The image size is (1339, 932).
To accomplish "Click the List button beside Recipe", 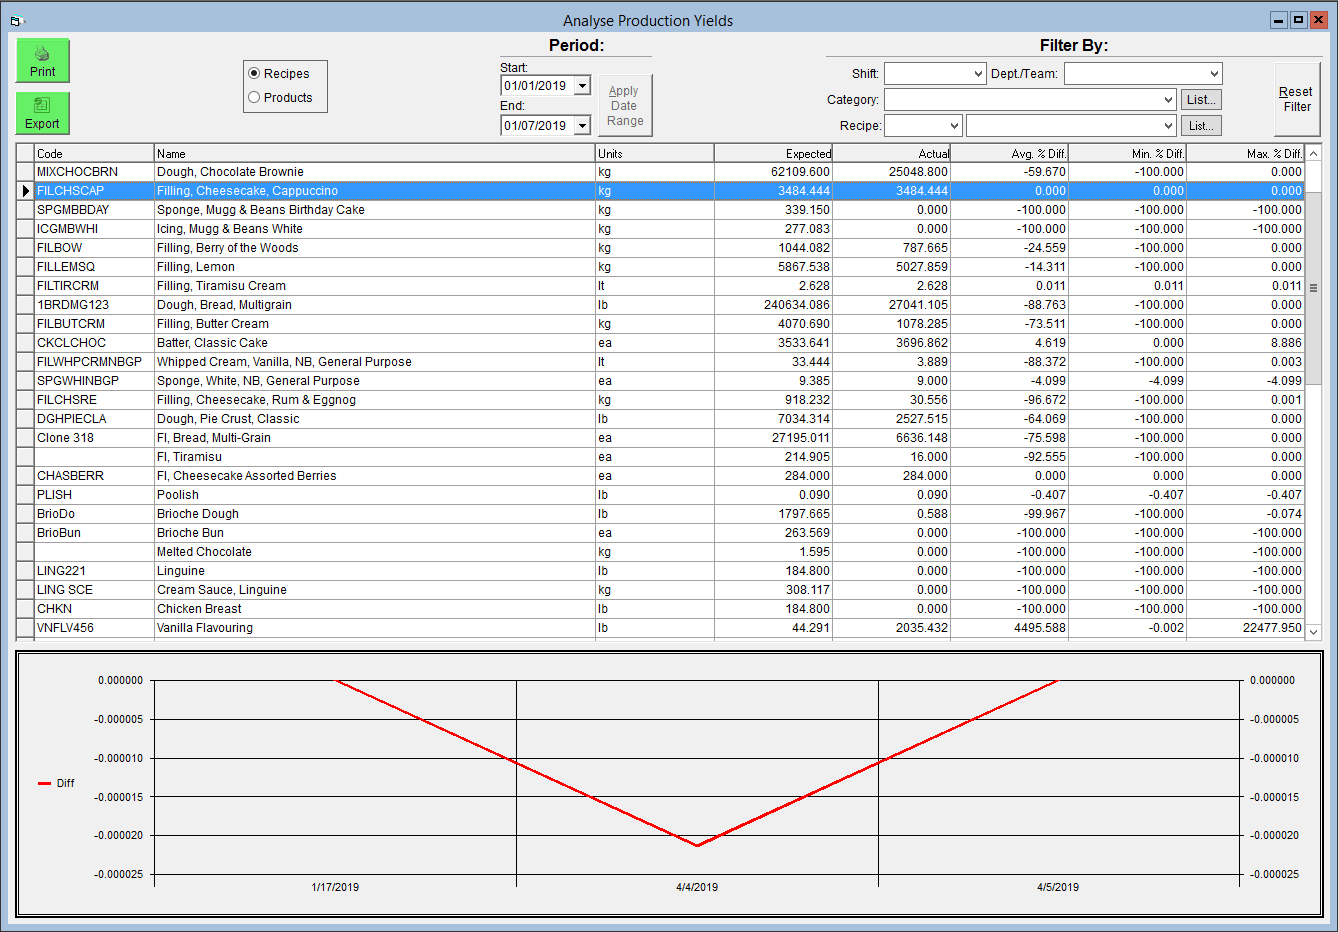I will (x=1201, y=125).
